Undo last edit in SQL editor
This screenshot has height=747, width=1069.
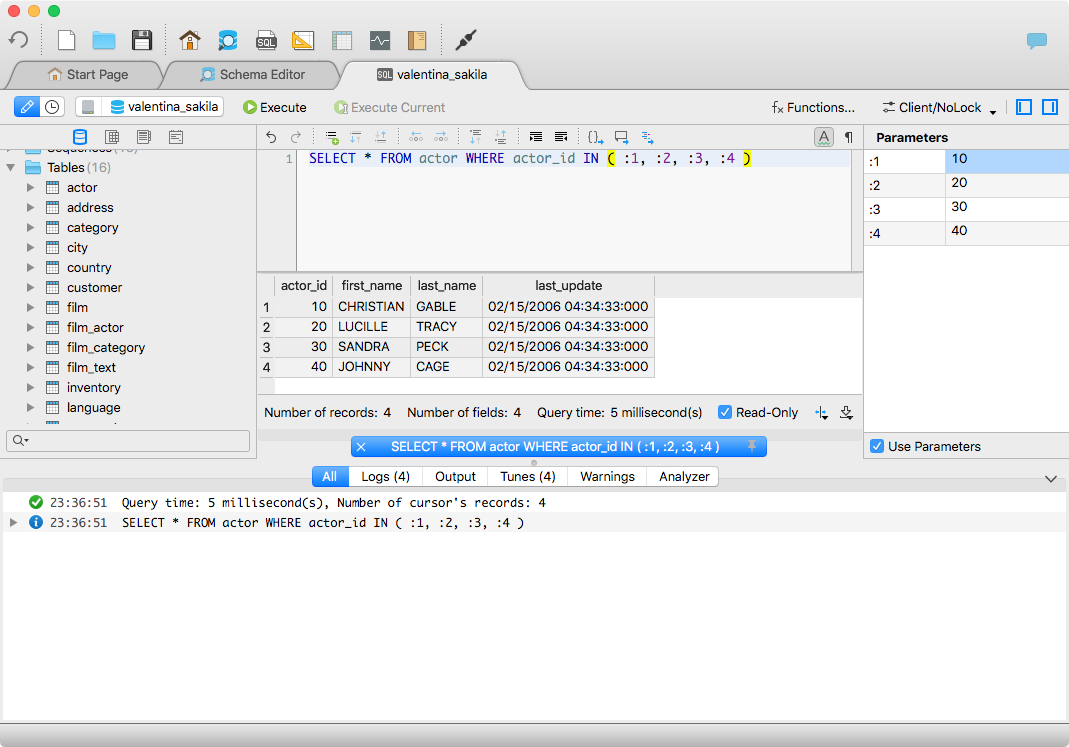click(x=271, y=137)
